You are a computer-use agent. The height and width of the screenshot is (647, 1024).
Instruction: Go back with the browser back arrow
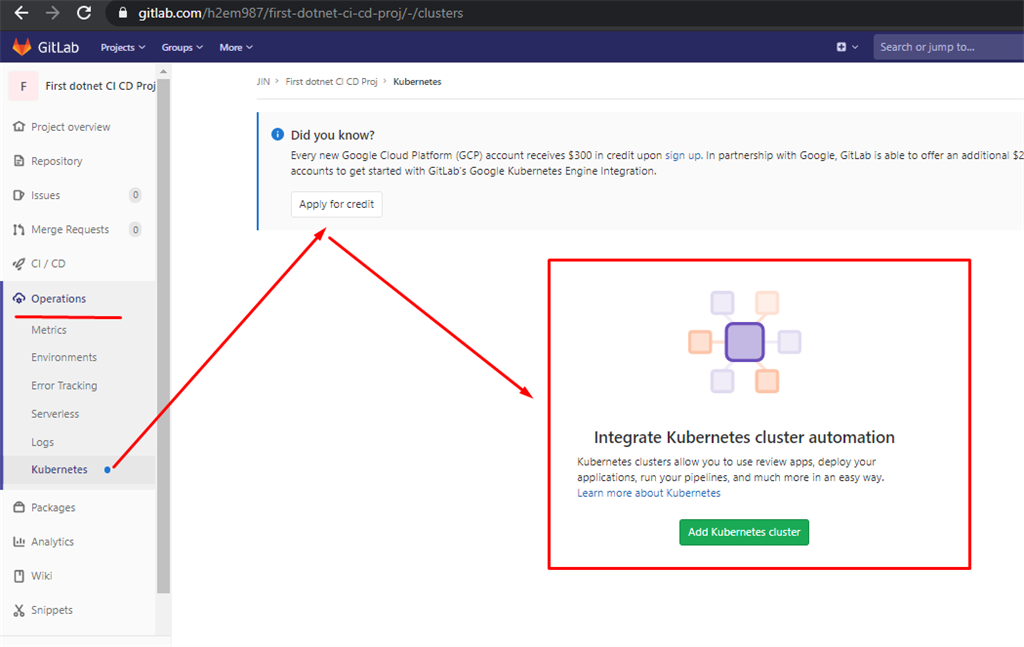point(21,13)
